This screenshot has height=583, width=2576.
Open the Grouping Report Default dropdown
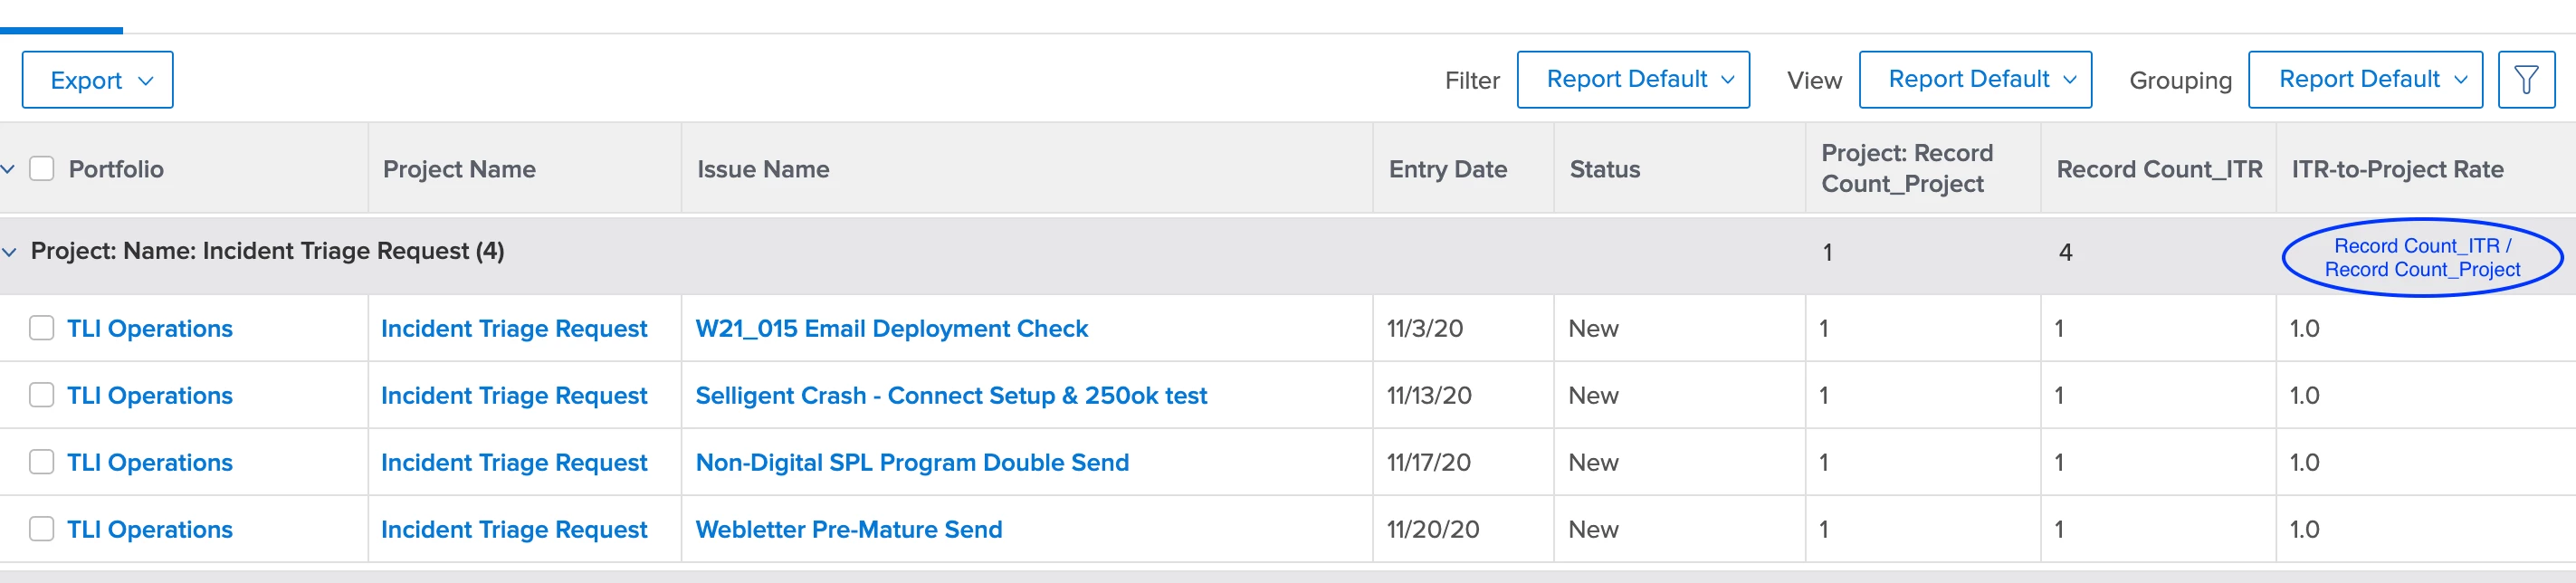pyautogui.click(x=2364, y=80)
